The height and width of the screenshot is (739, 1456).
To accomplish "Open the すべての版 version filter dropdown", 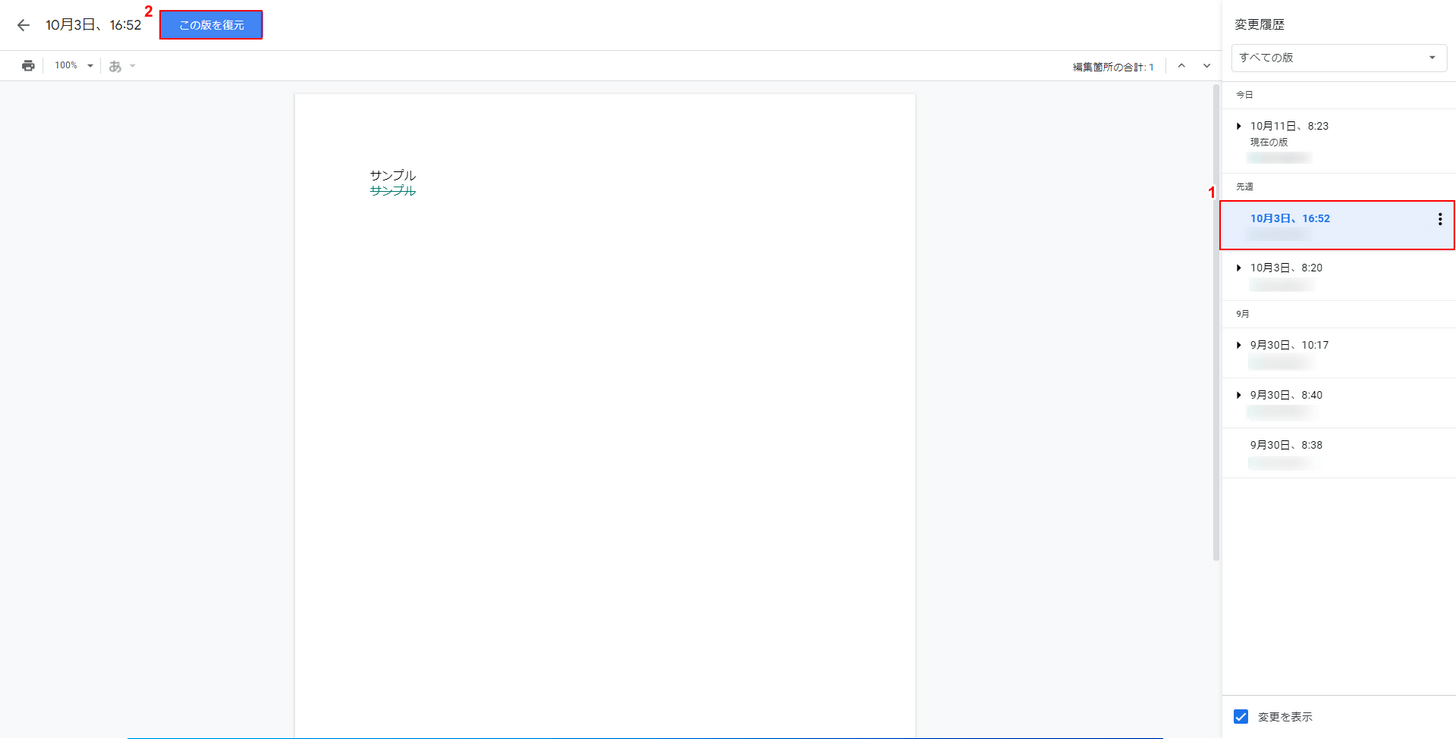I will tap(1339, 58).
